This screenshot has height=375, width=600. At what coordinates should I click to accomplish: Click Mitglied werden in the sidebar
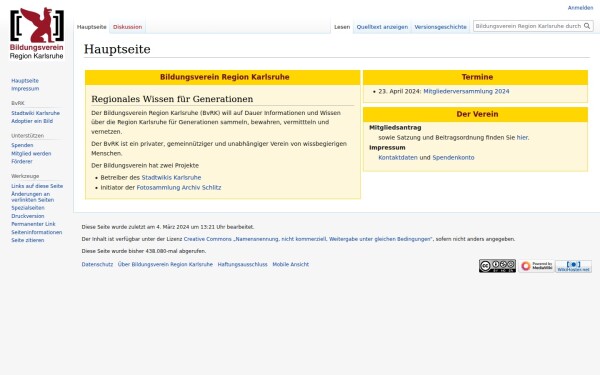[x=31, y=154]
